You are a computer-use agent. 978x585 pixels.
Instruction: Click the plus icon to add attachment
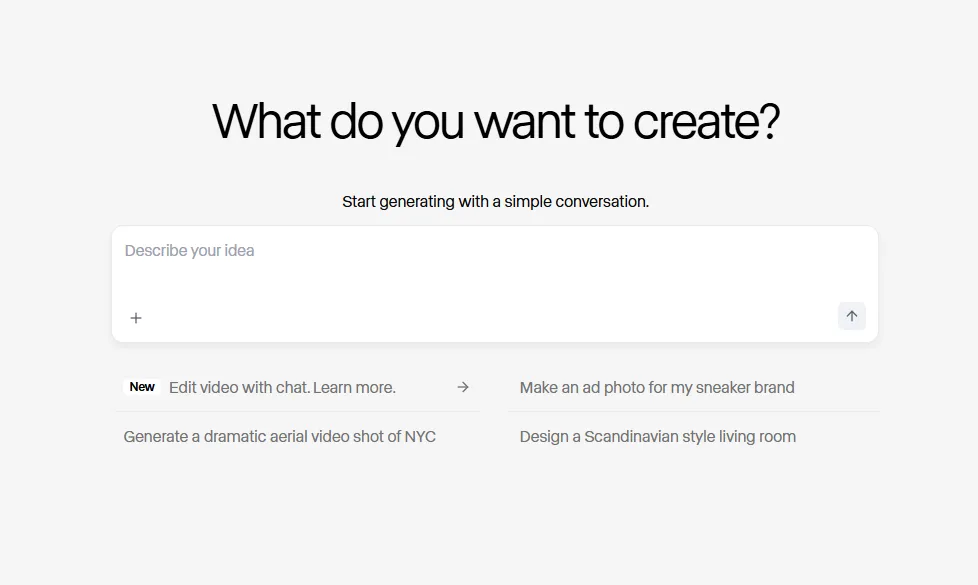(x=136, y=318)
